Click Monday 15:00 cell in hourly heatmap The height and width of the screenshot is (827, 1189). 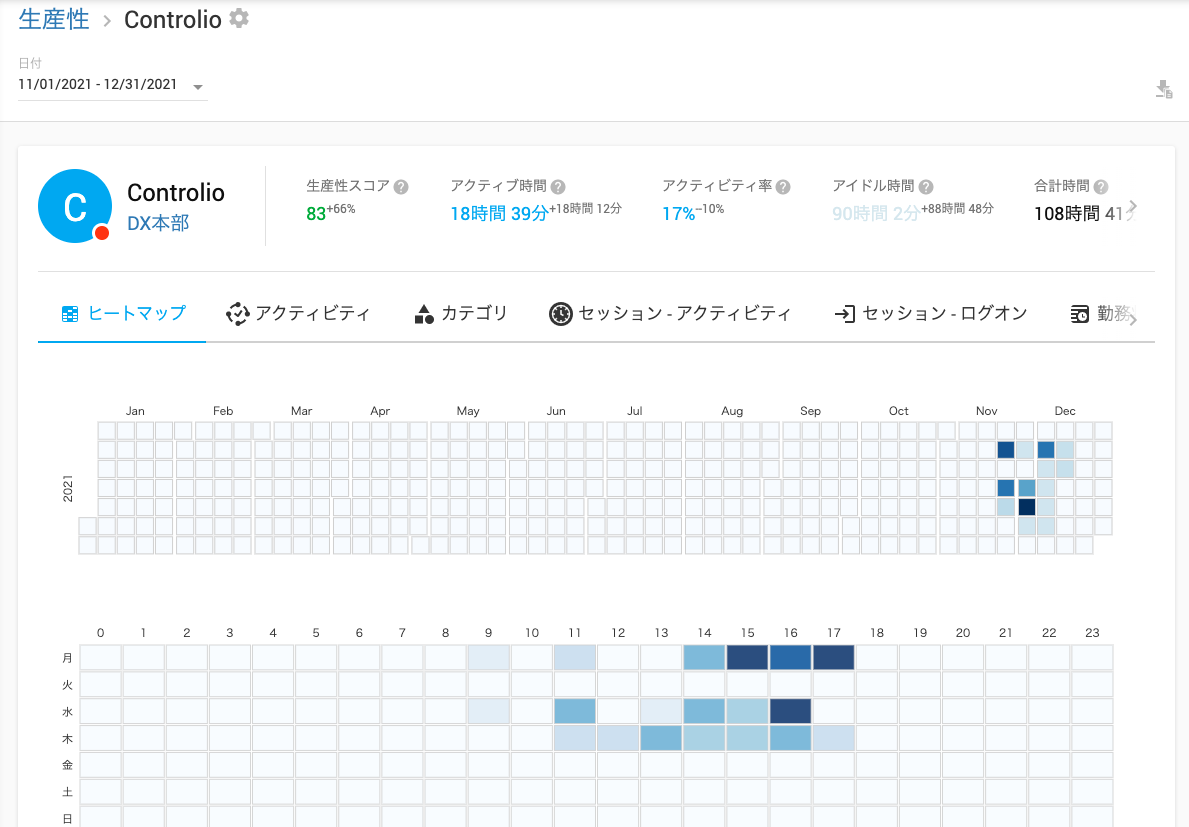(748, 657)
